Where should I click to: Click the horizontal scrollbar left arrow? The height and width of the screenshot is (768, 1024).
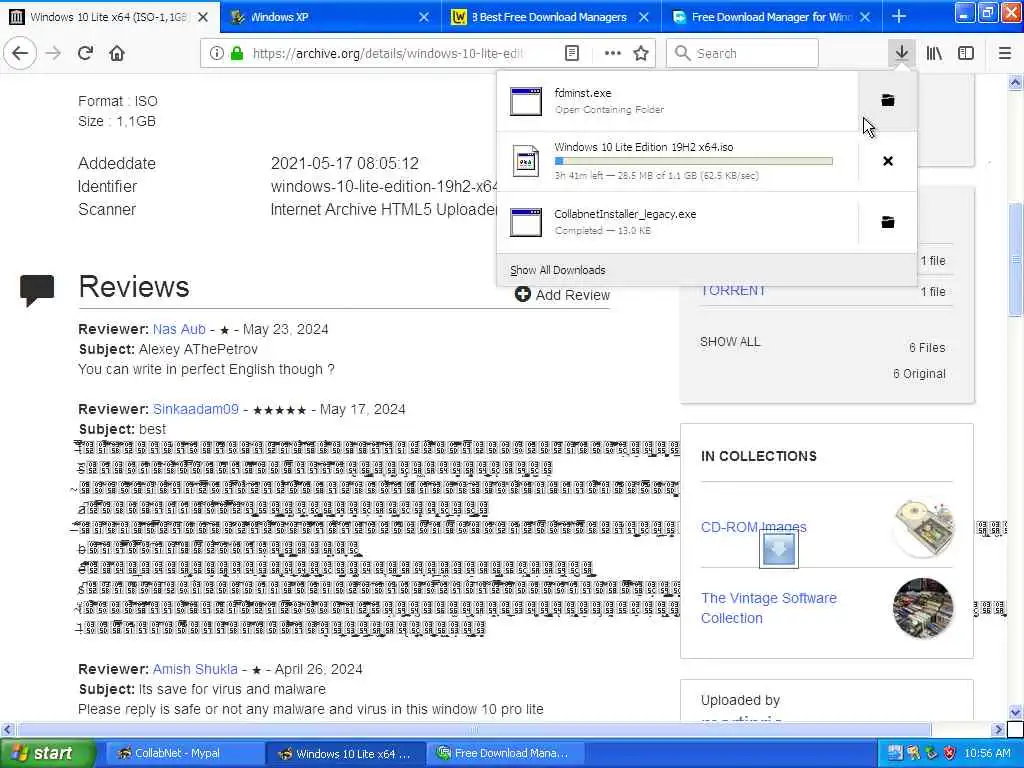(7, 729)
